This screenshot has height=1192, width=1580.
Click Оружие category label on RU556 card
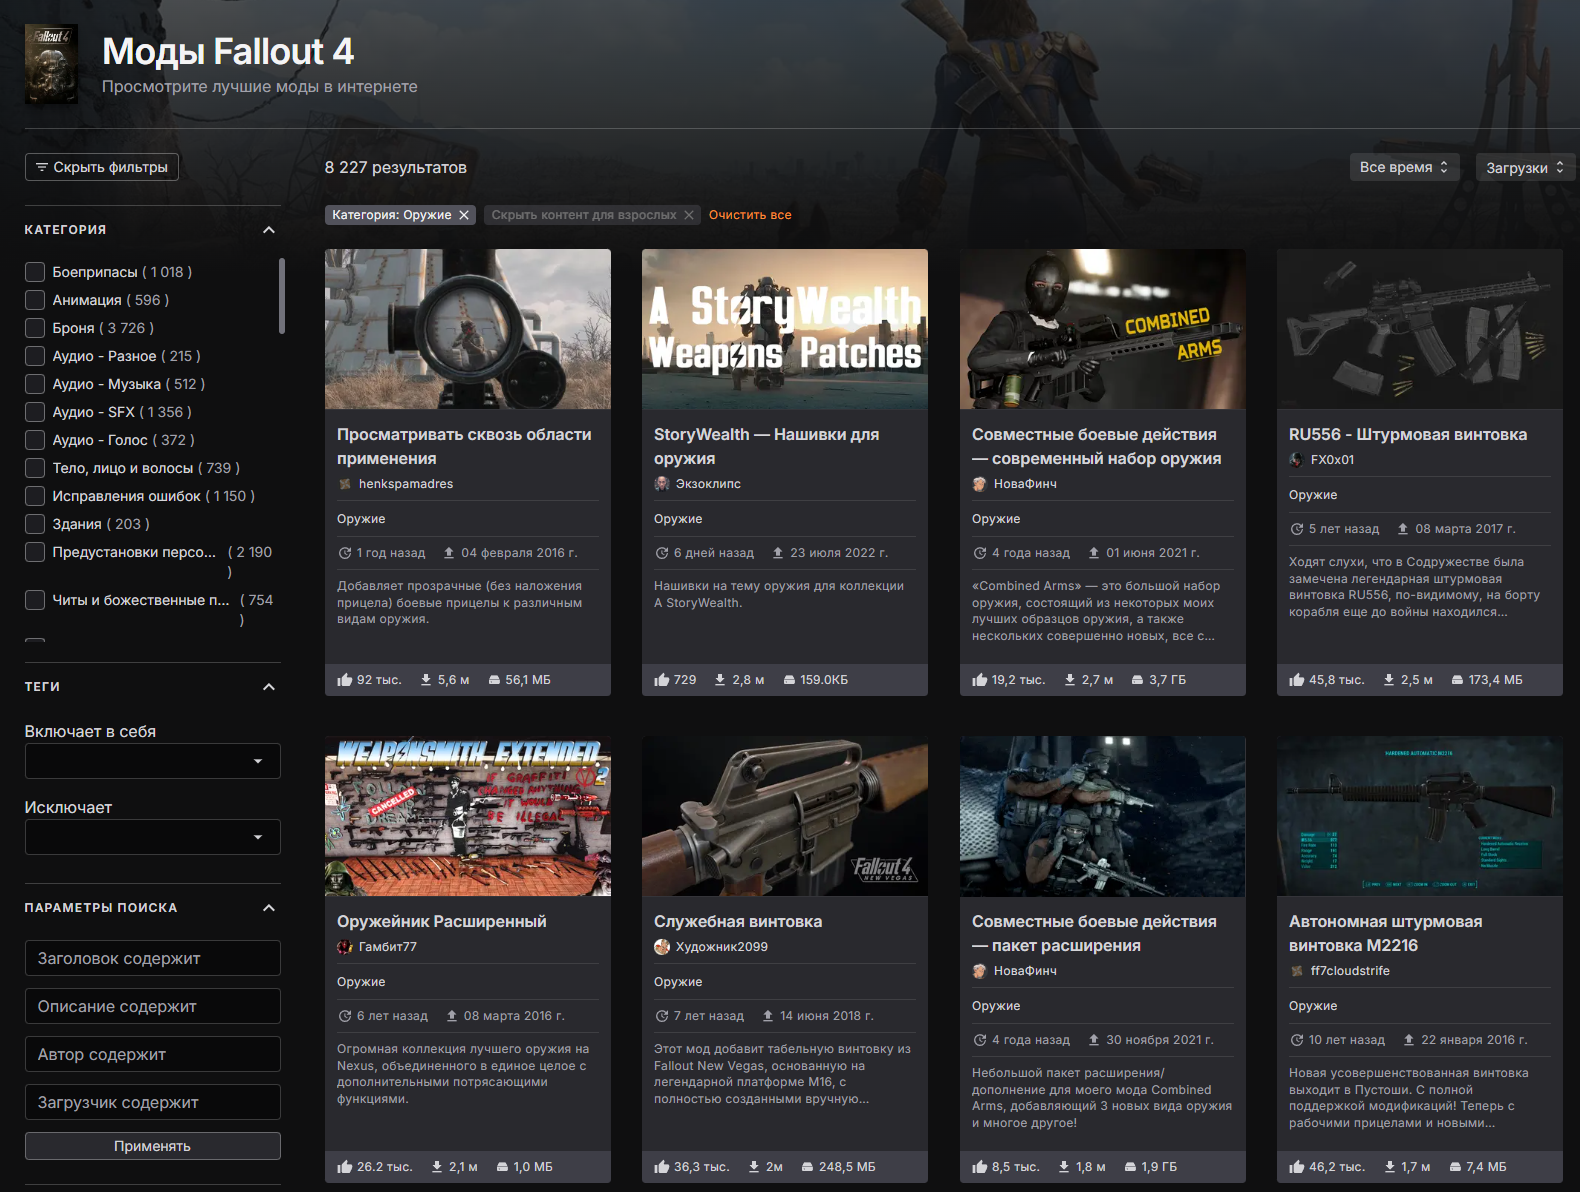1313,495
